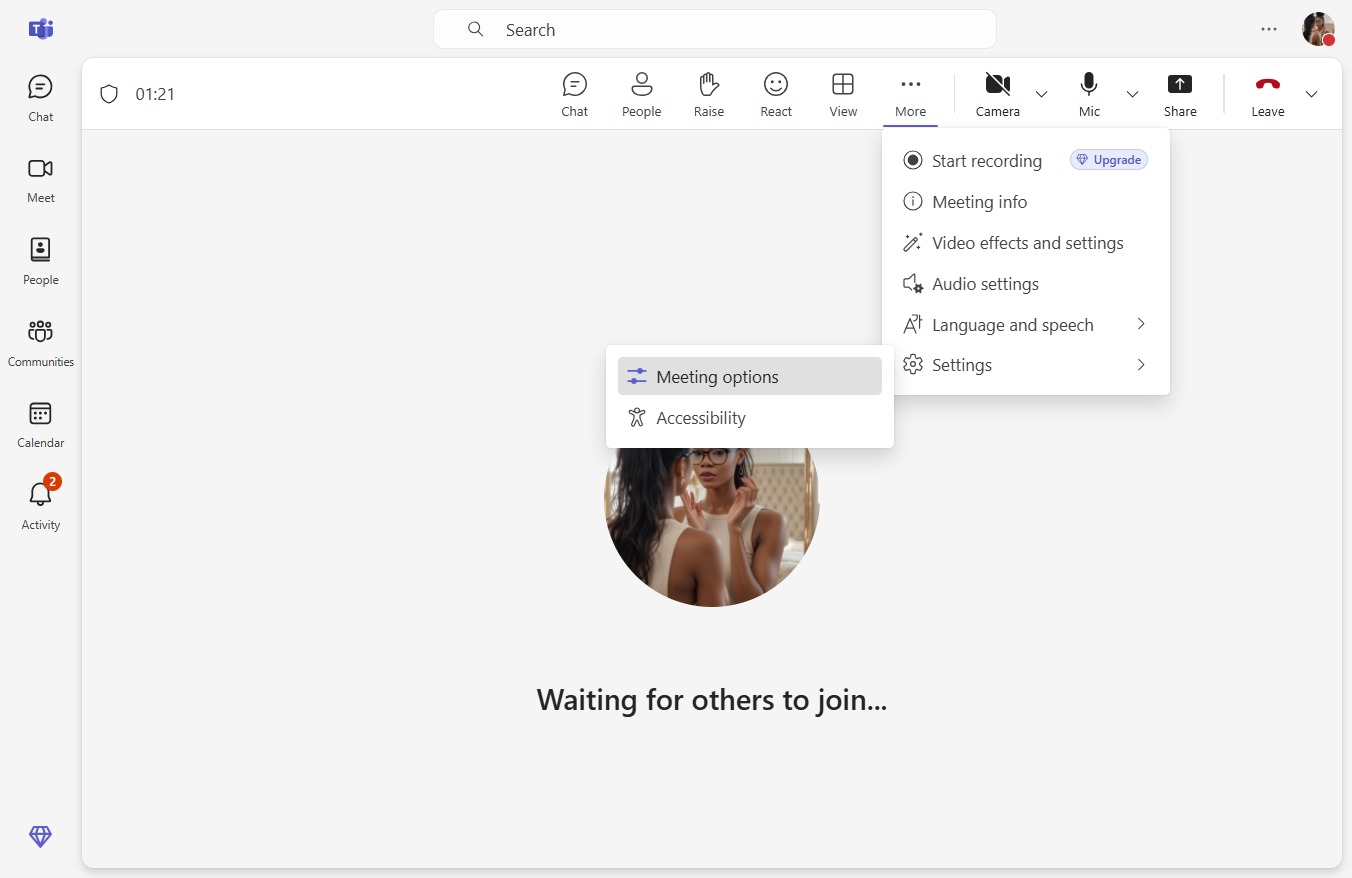Image resolution: width=1352 pixels, height=878 pixels.
Task: Open Communities in the sidebar
Action: (x=40, y=344)
